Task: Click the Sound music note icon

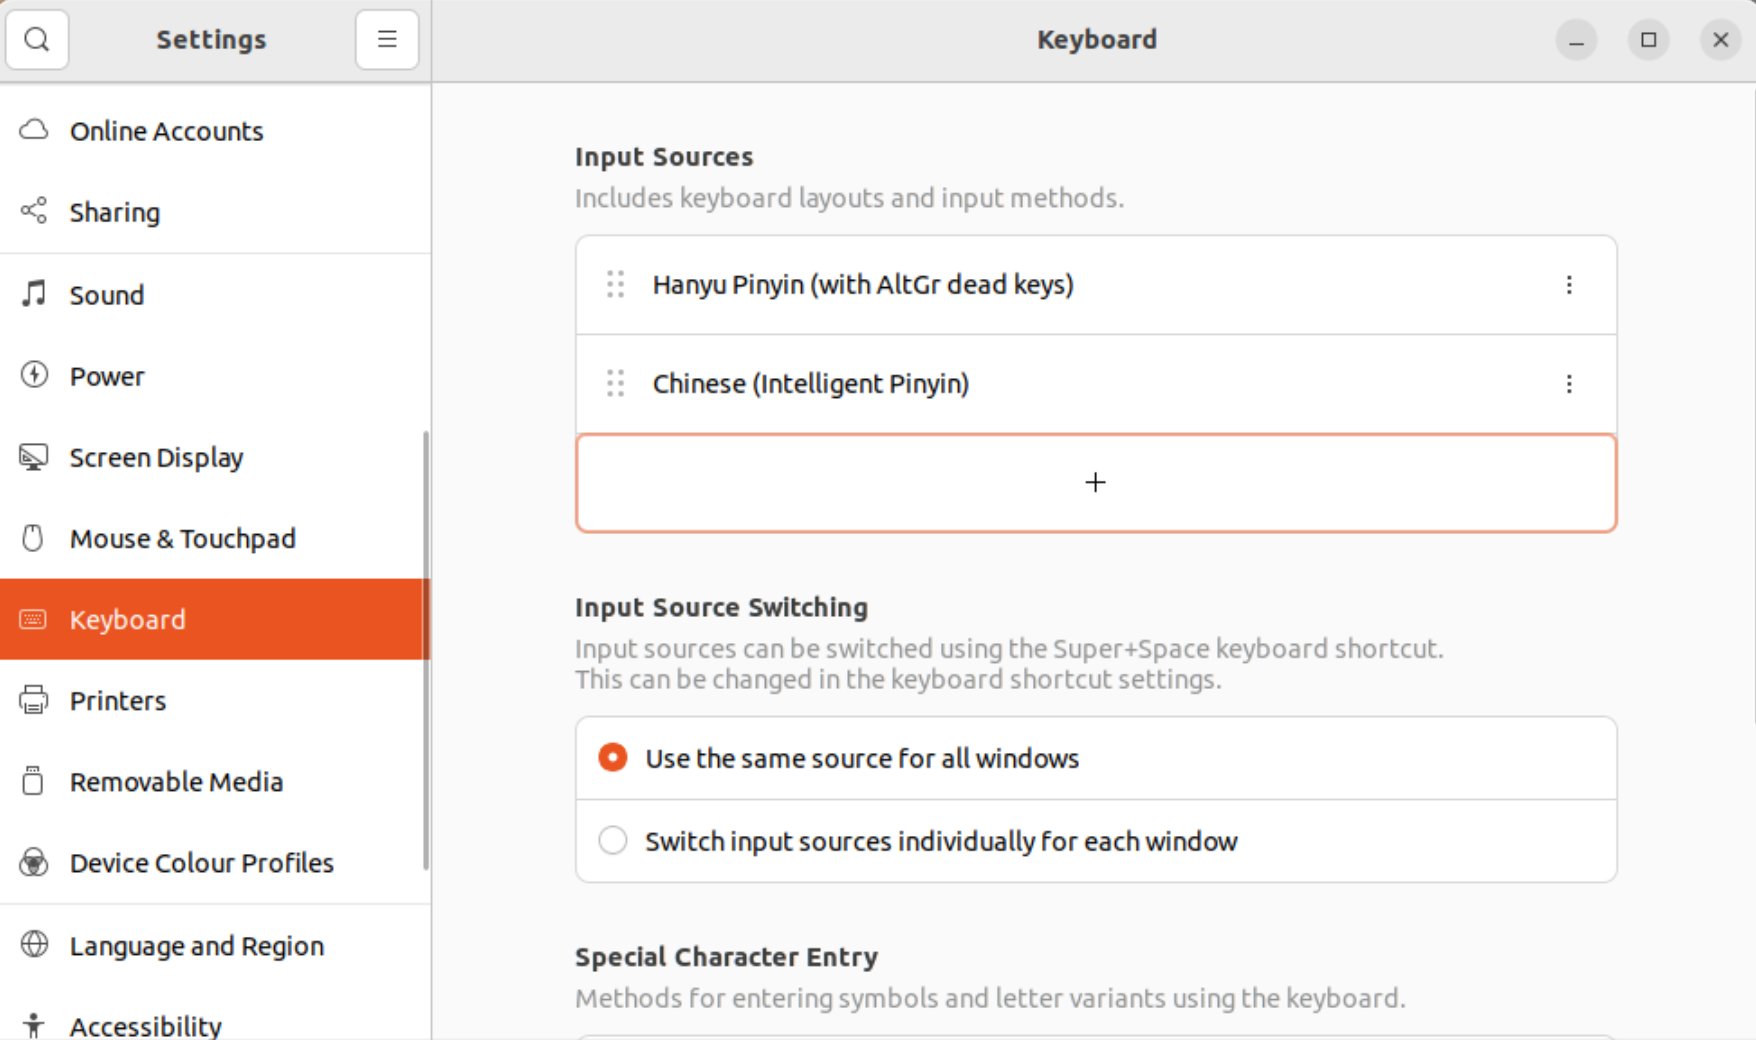Action: point(34,294)
